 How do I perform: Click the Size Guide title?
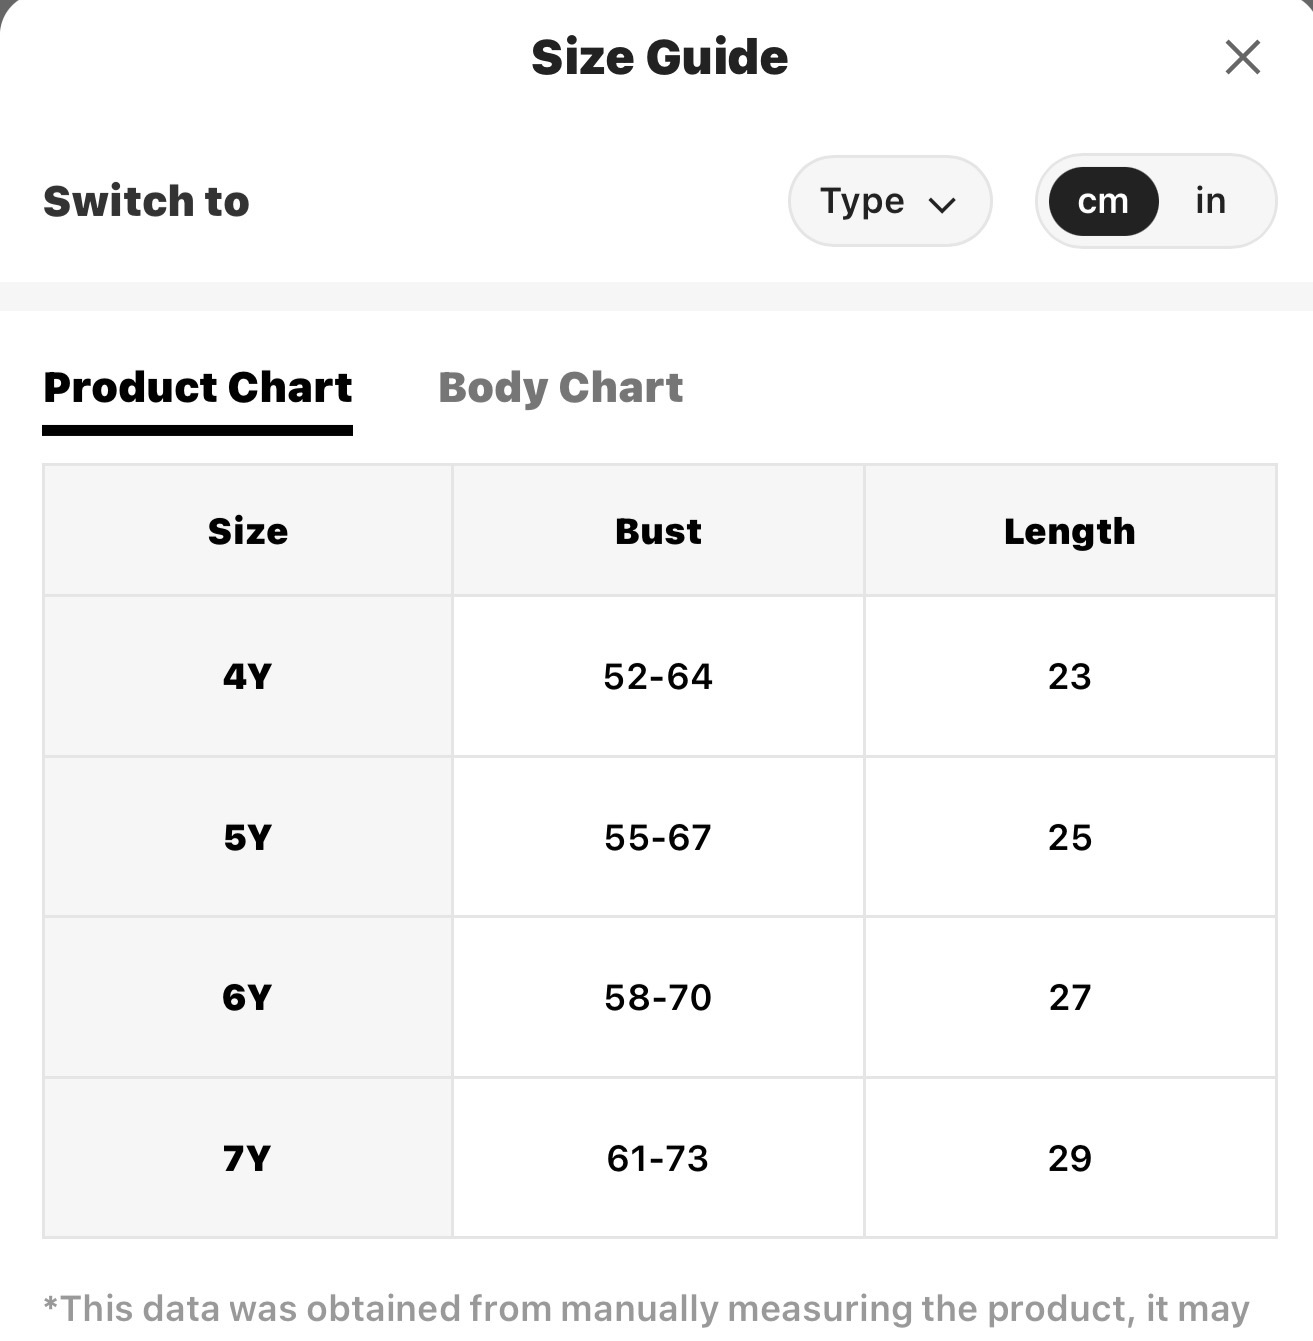coord(660,57)
